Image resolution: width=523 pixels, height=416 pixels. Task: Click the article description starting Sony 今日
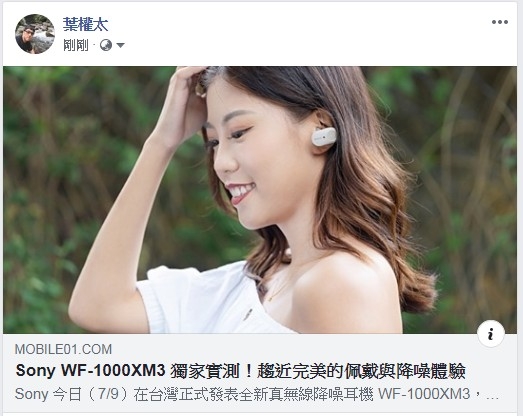[x=257, y=394]
